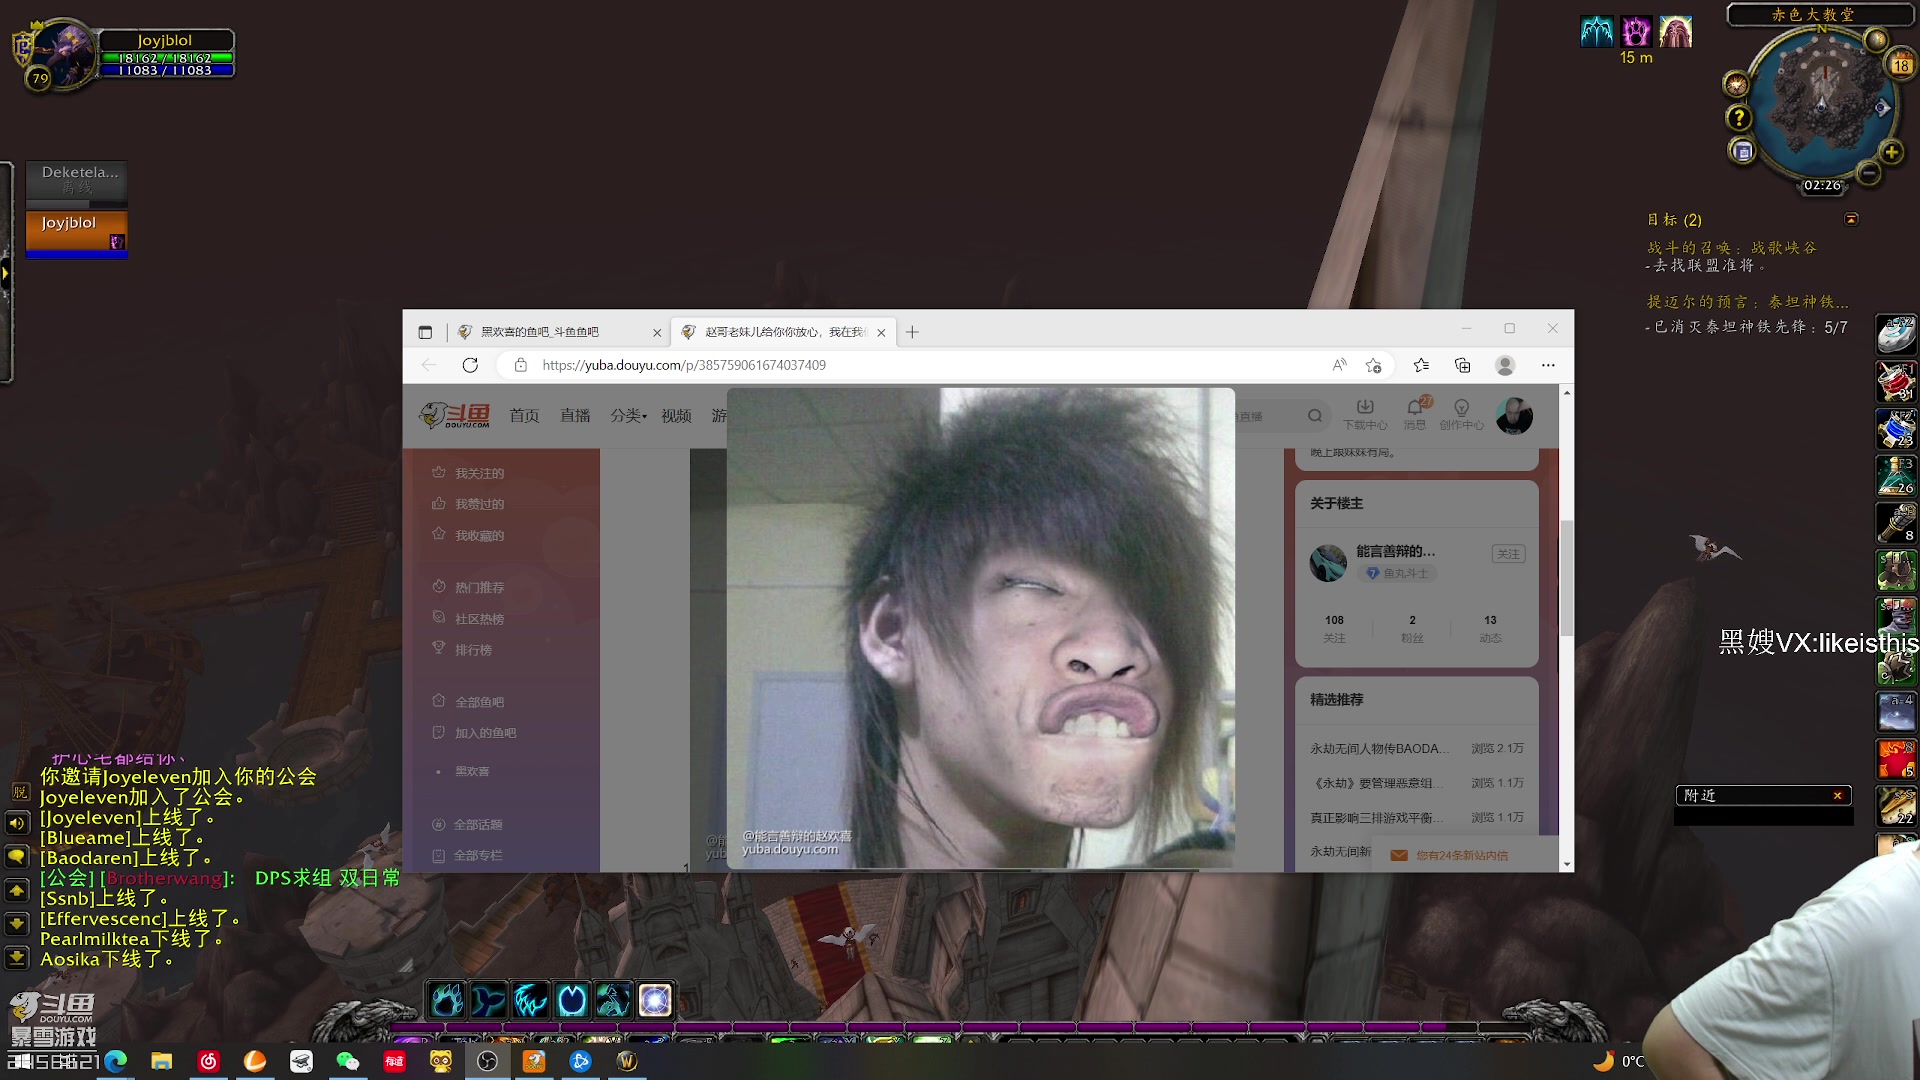Open the quest 提迈尔的预言：泰坦神铁
The height and width of the screenshot is (1080, 1920).
click(1748, 301)
